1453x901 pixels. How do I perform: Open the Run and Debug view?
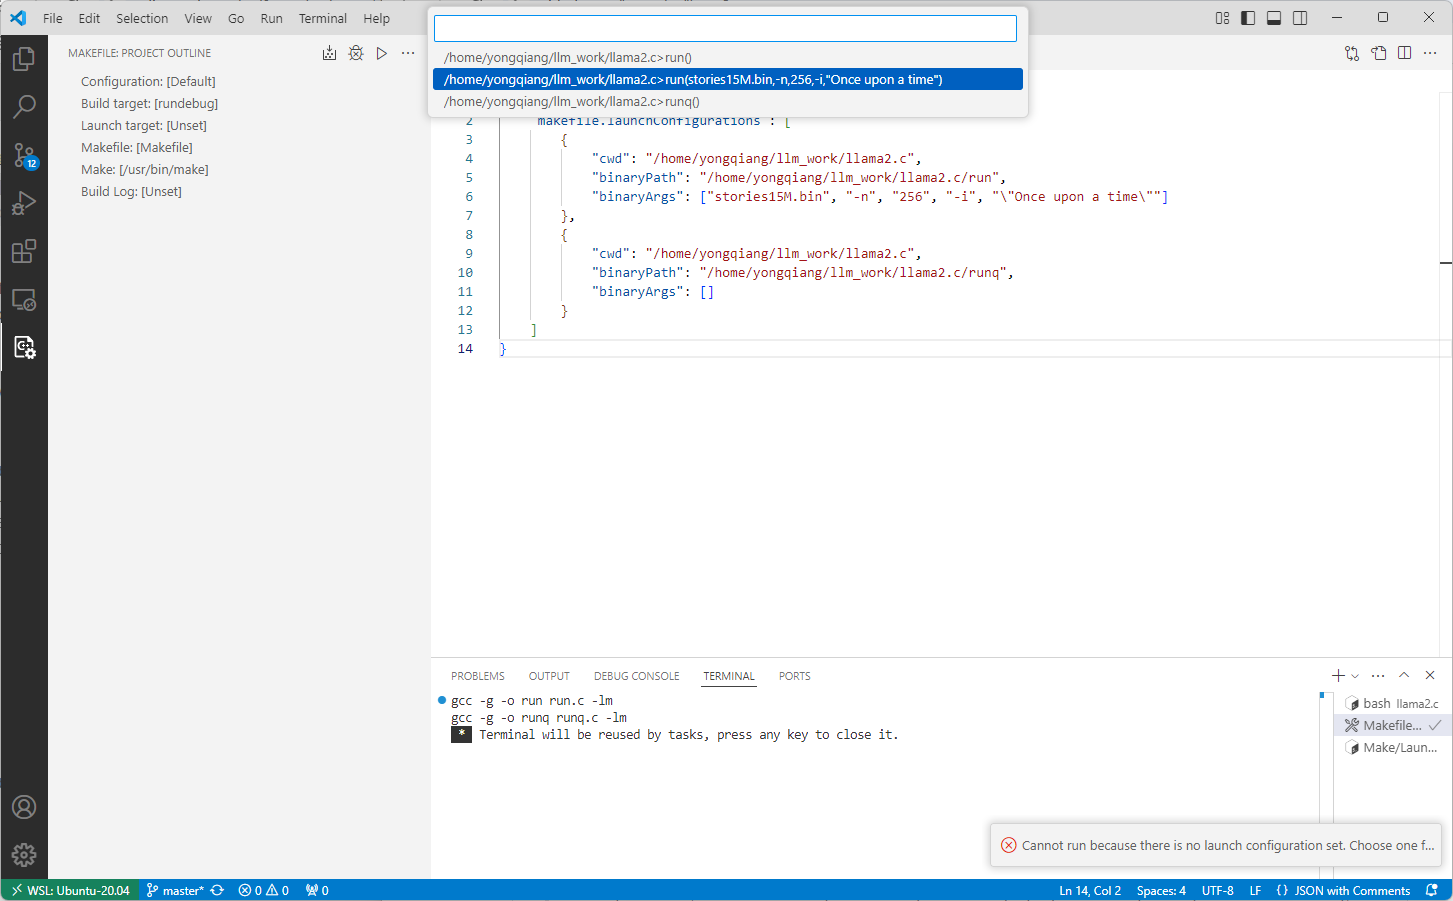click(x=24, y=203)
